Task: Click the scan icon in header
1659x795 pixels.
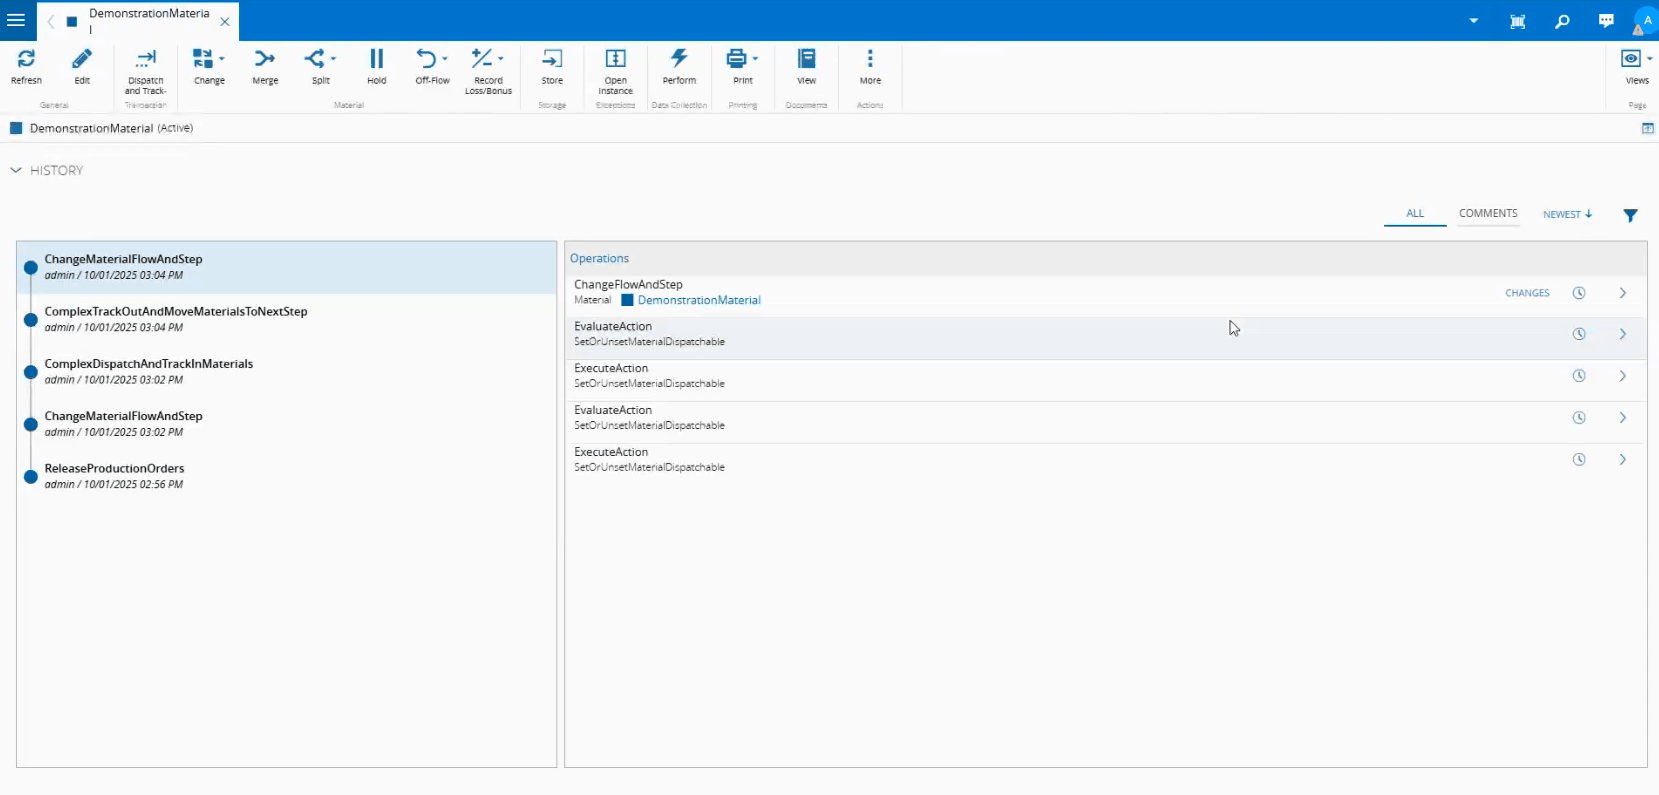Action: click(x=1517, y=21)
